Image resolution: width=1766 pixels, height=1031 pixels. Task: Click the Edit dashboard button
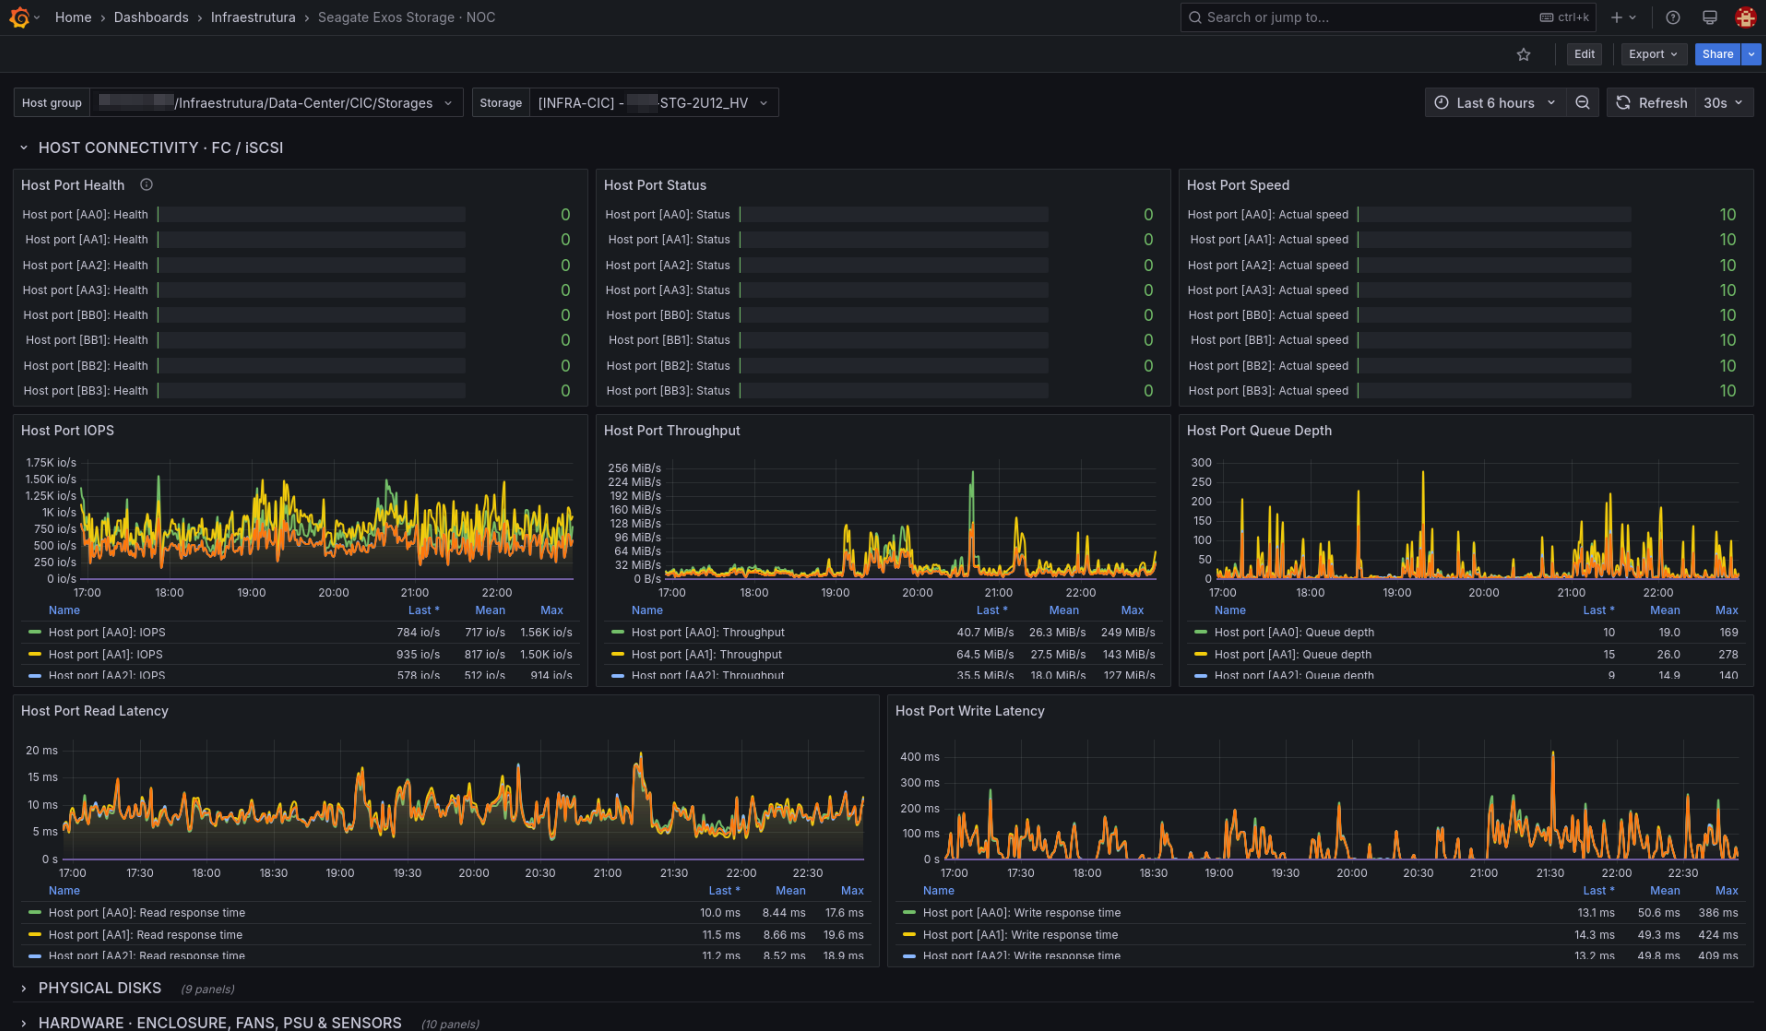pyautogui.click(x=1584, y=55)
